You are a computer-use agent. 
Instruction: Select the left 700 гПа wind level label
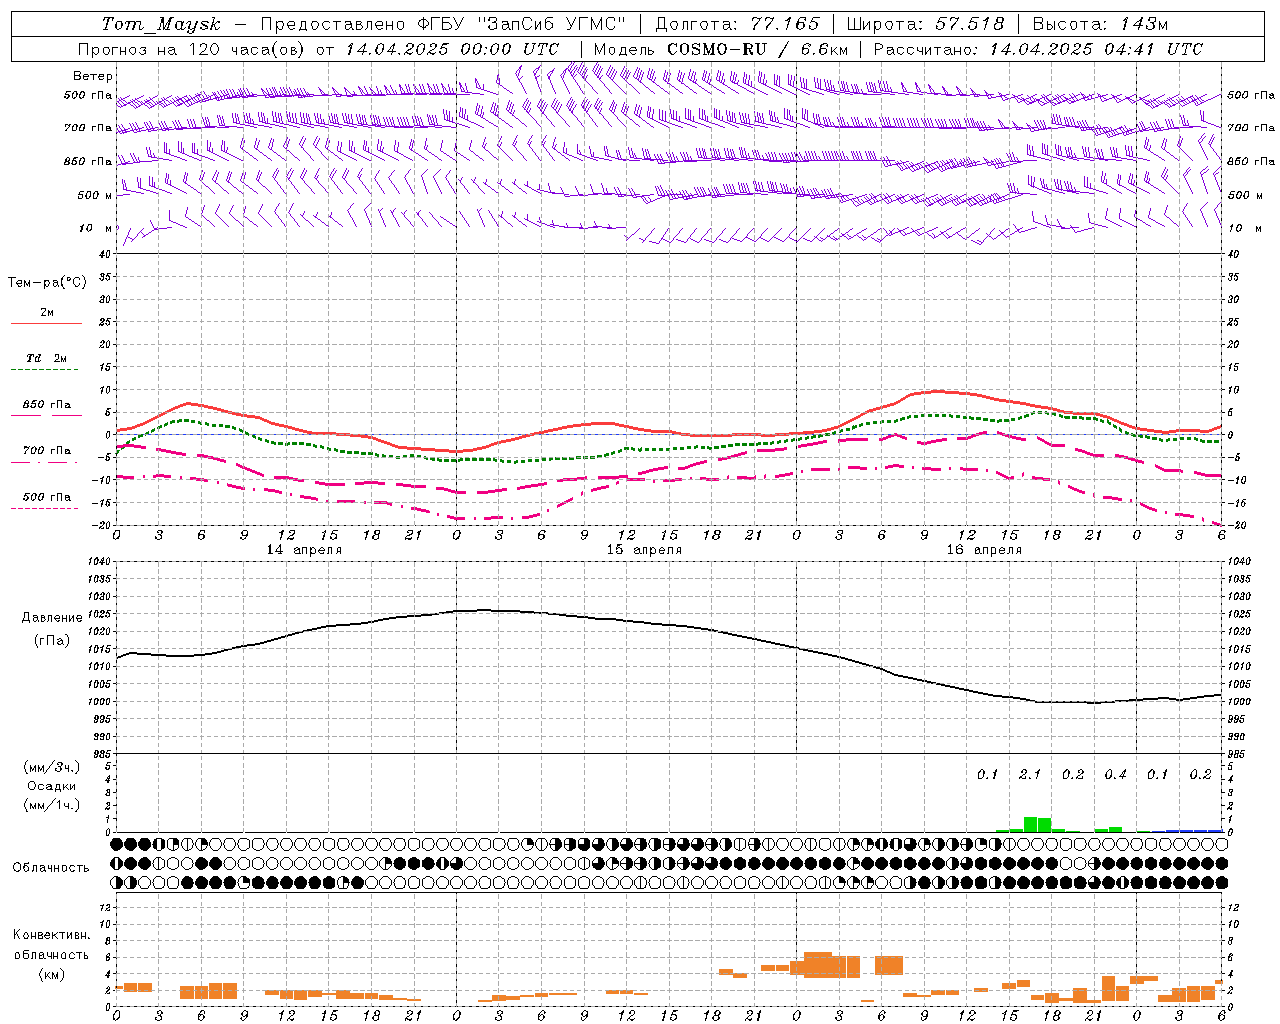88,128
